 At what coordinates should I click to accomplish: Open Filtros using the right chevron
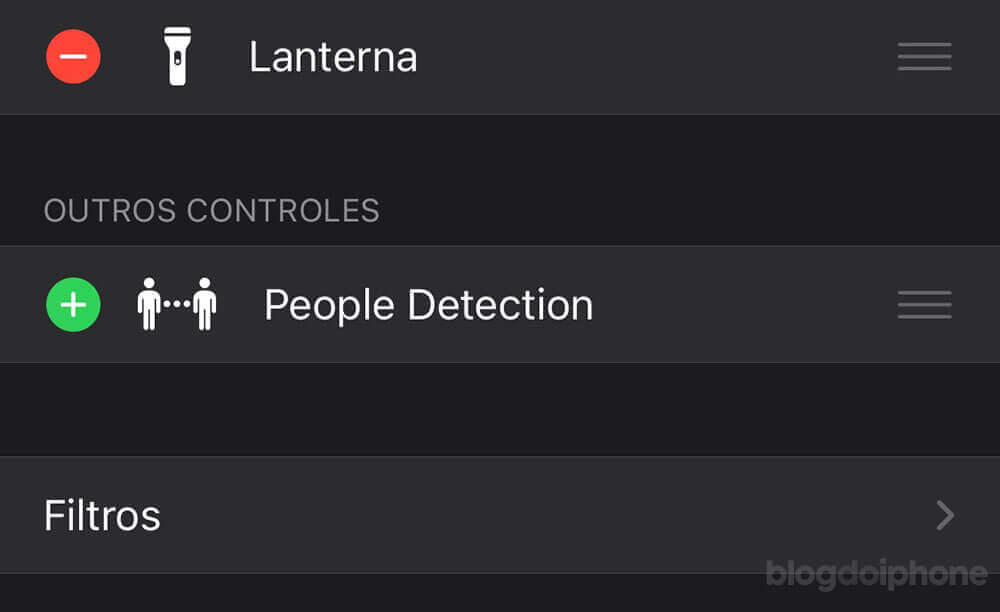click(x=945, y=515)
